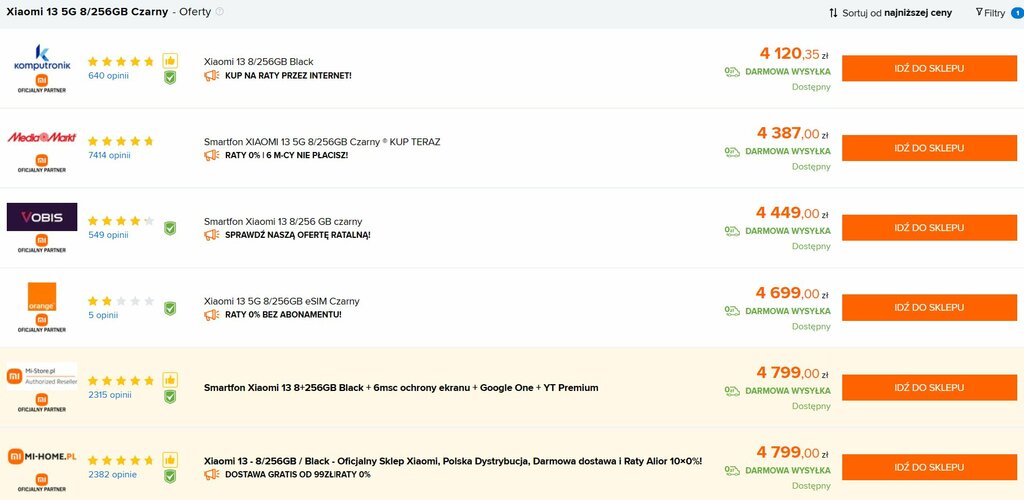Viewport: 1024px width, 500px height.
Task: Open the Media Markt shop logo
Action: (x=42, y=137)
